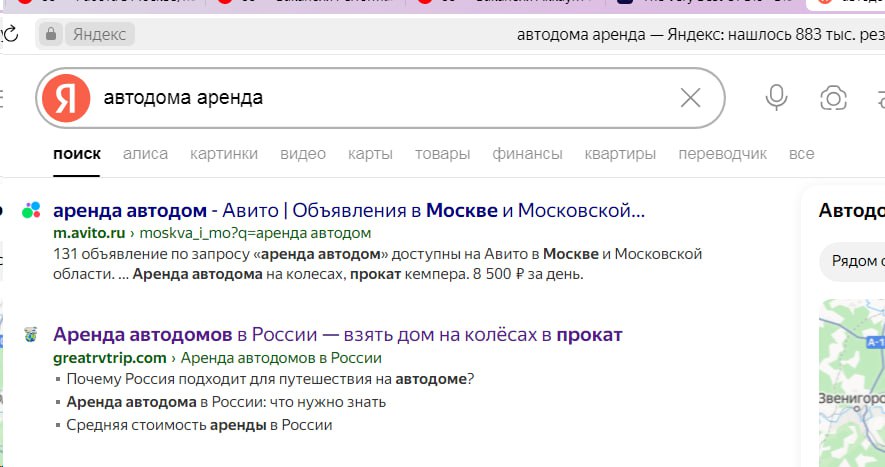Click the «Рядом с» filter chip
Viewport: 885px width, 467px height.
857,262
